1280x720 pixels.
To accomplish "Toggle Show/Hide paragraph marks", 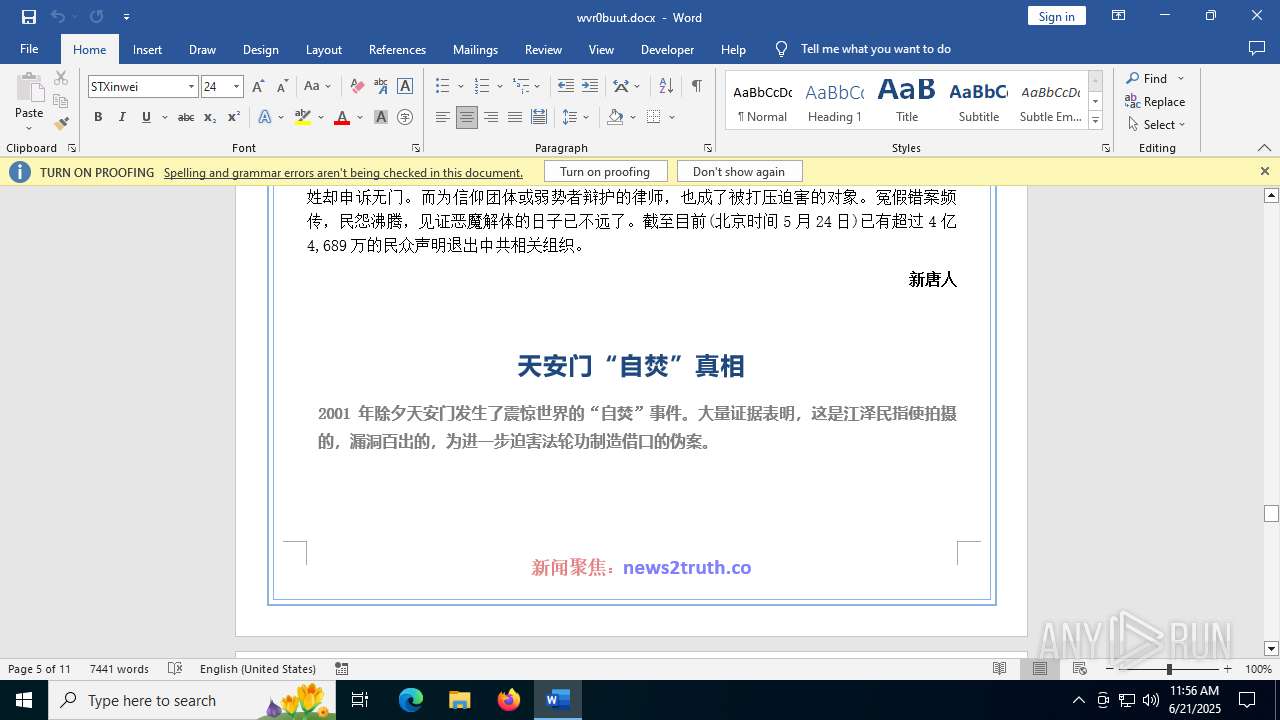I will click(x=696, y=87).
